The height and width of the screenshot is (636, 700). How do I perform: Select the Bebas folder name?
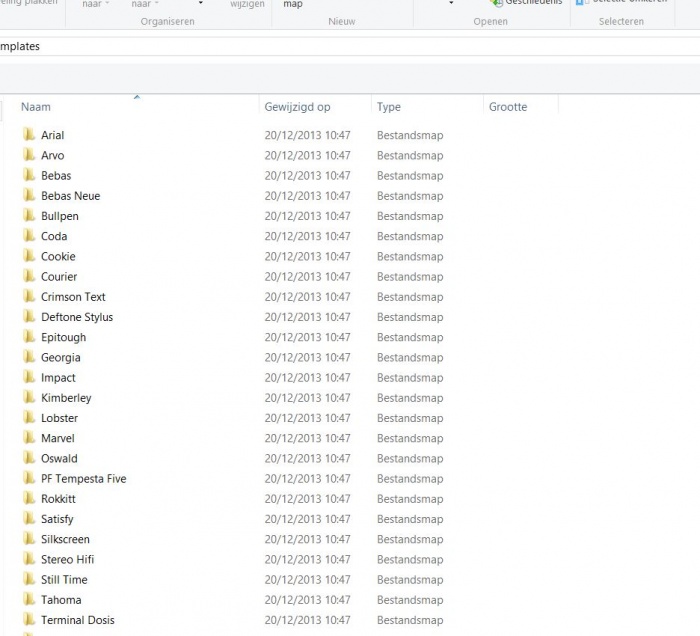pos(56,175)
